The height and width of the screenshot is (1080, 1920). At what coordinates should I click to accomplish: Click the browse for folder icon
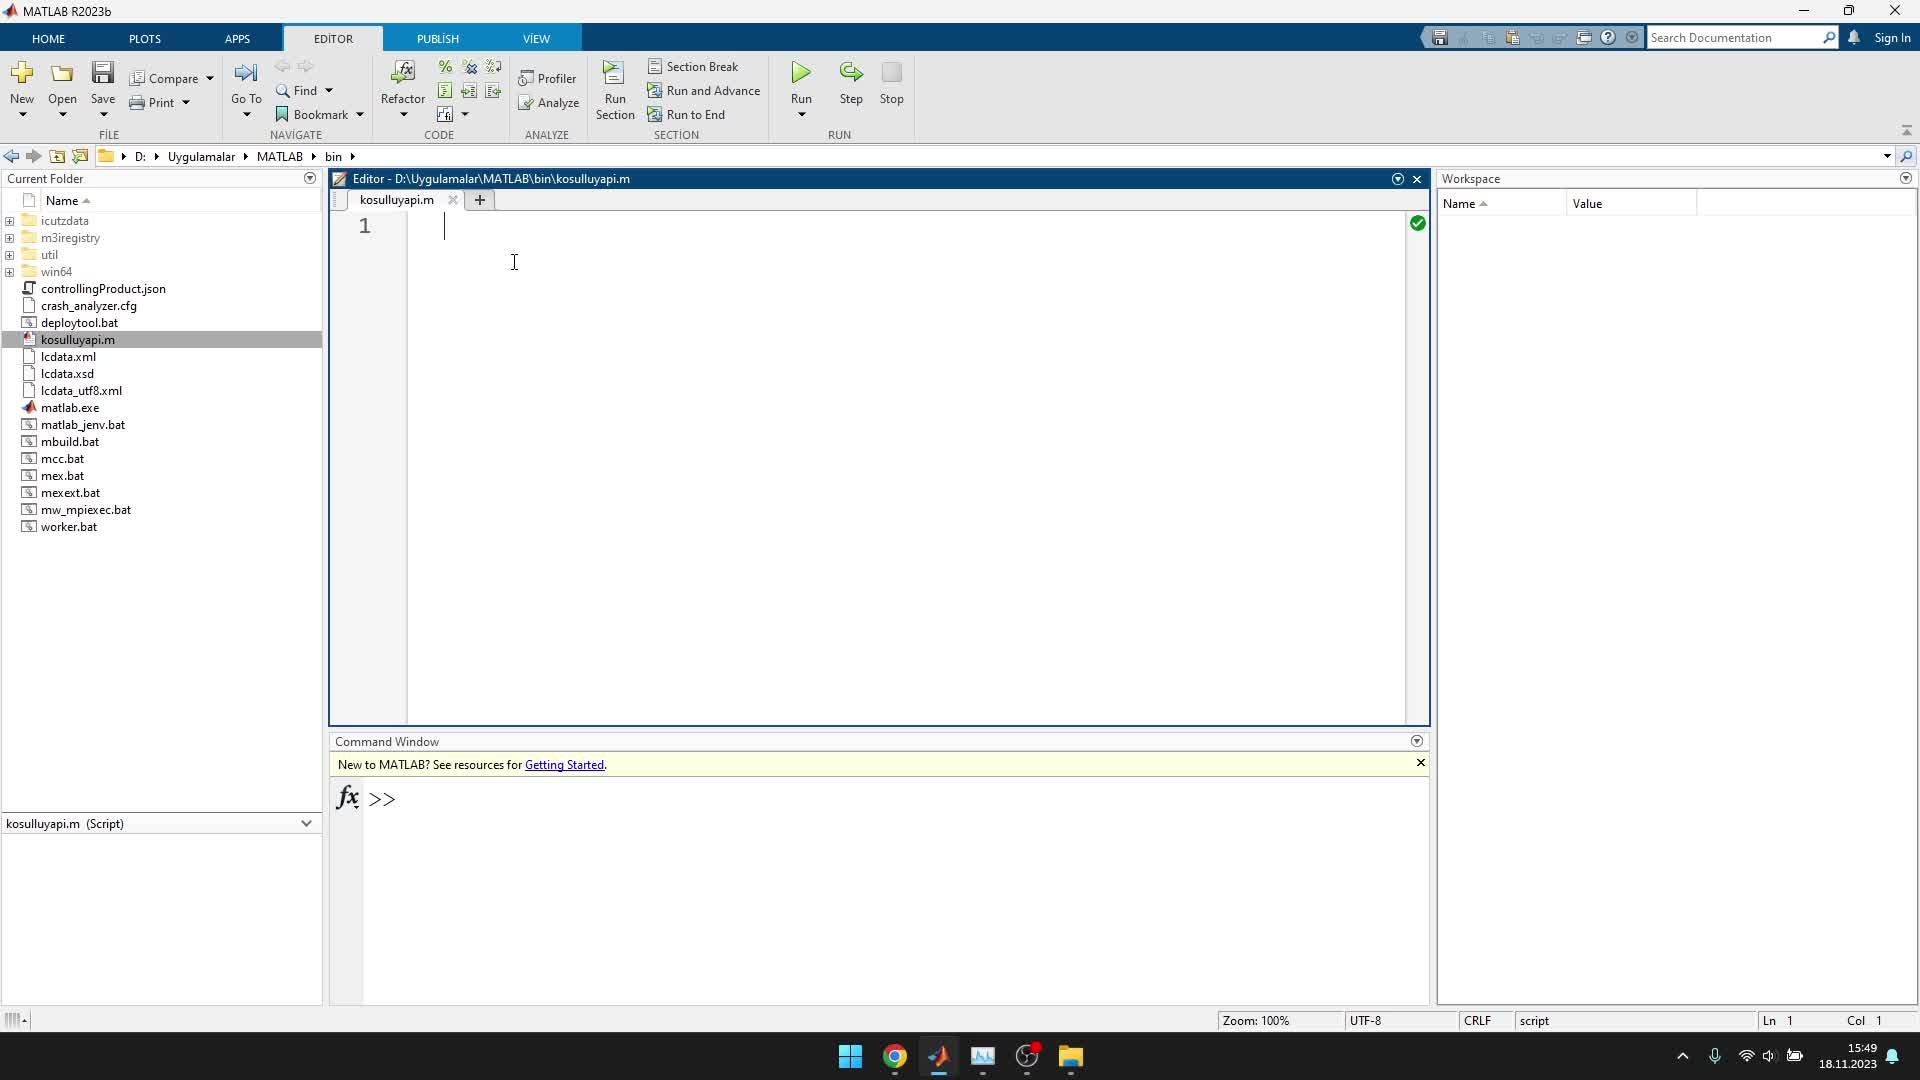tap(80, 157)
